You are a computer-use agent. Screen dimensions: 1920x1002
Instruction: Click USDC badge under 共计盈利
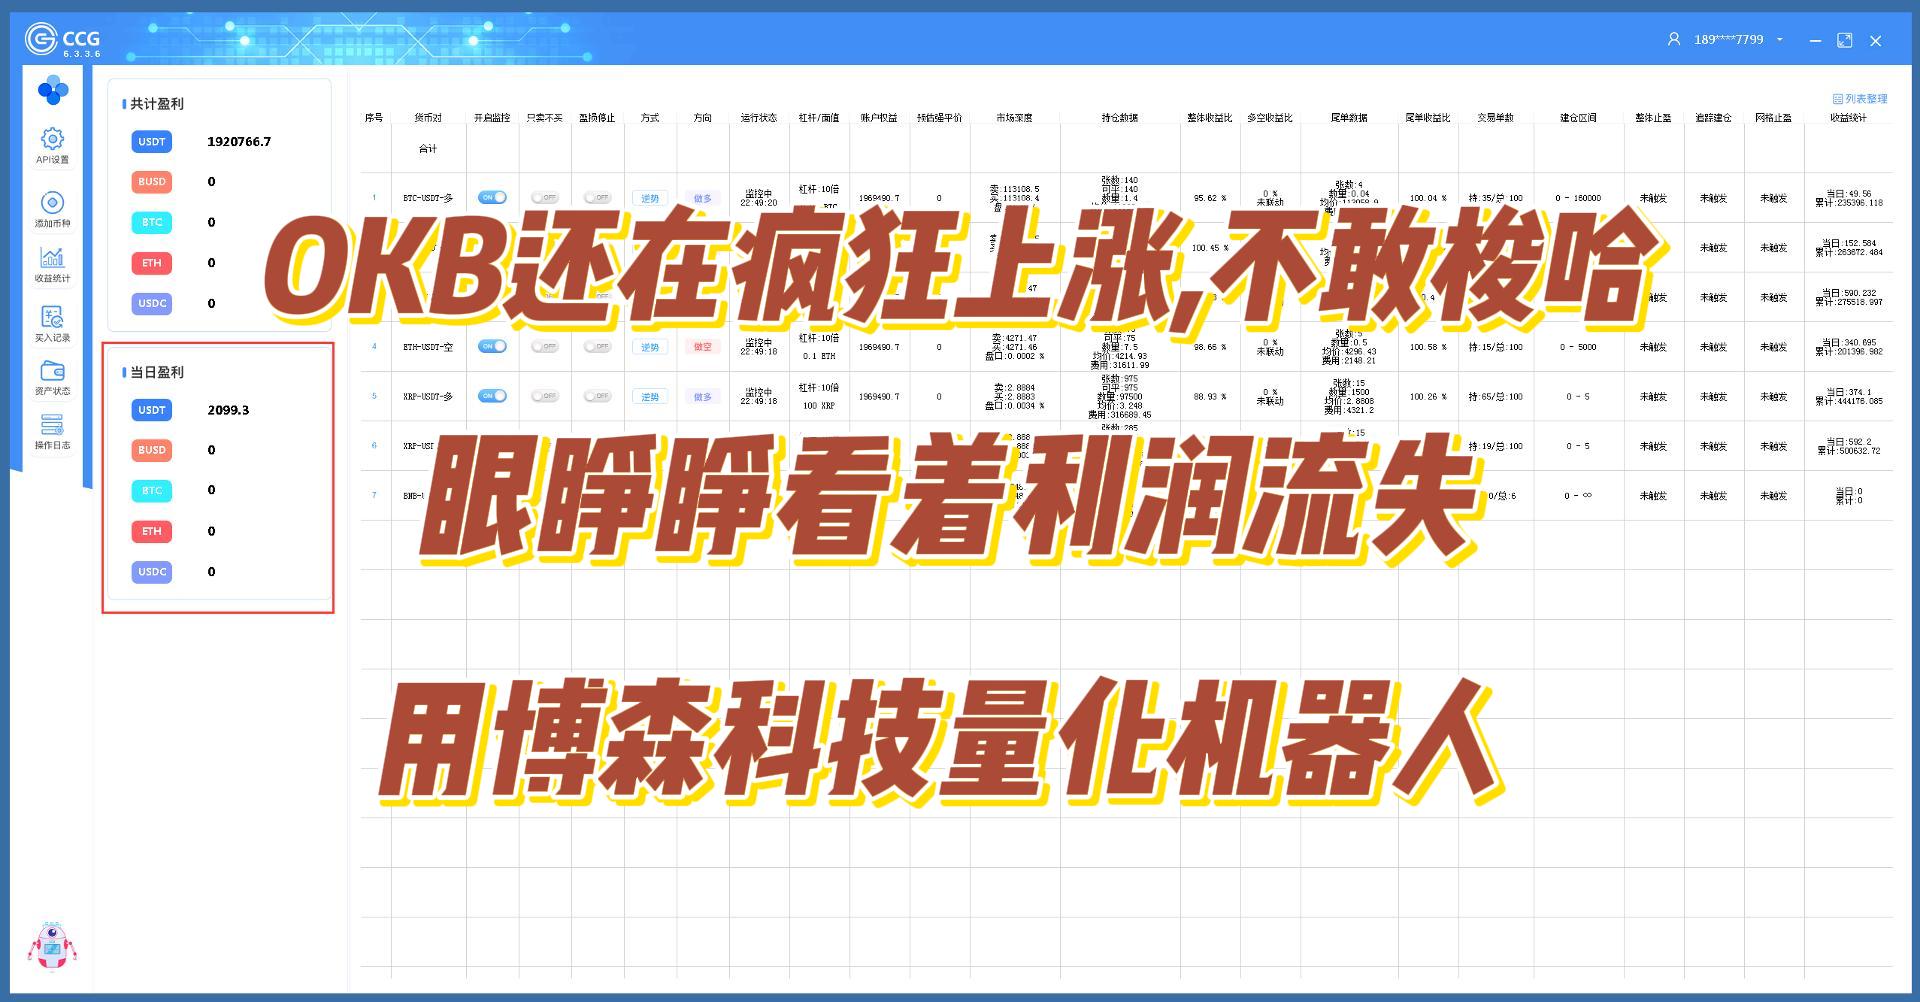click(x=152, y=303)
